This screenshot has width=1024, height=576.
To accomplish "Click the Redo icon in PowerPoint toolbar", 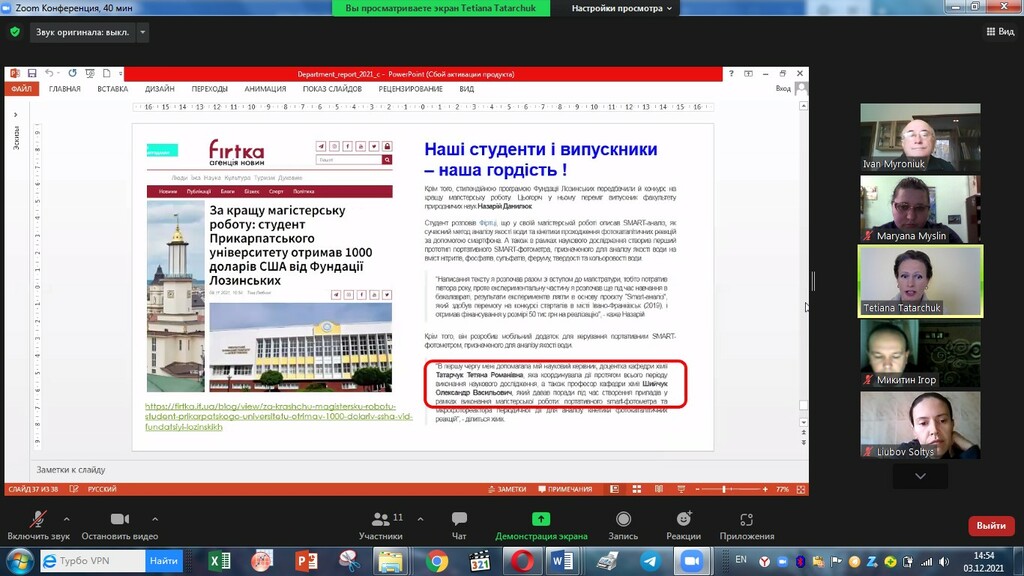I will click(x=72, y=74).
